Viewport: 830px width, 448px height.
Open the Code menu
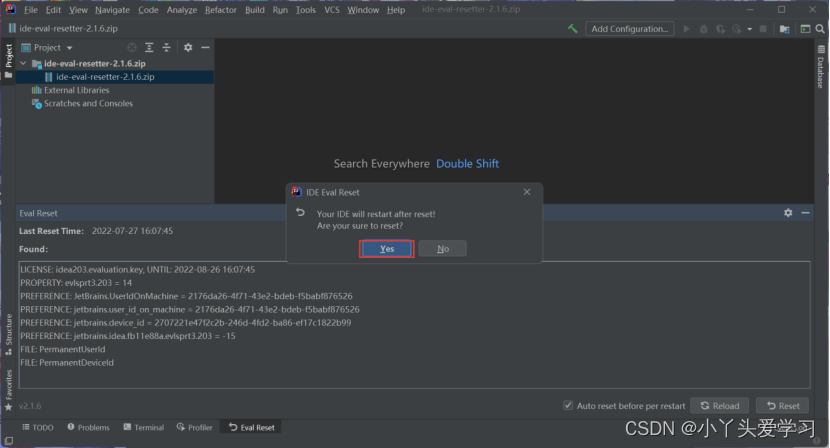coord(148,10)
